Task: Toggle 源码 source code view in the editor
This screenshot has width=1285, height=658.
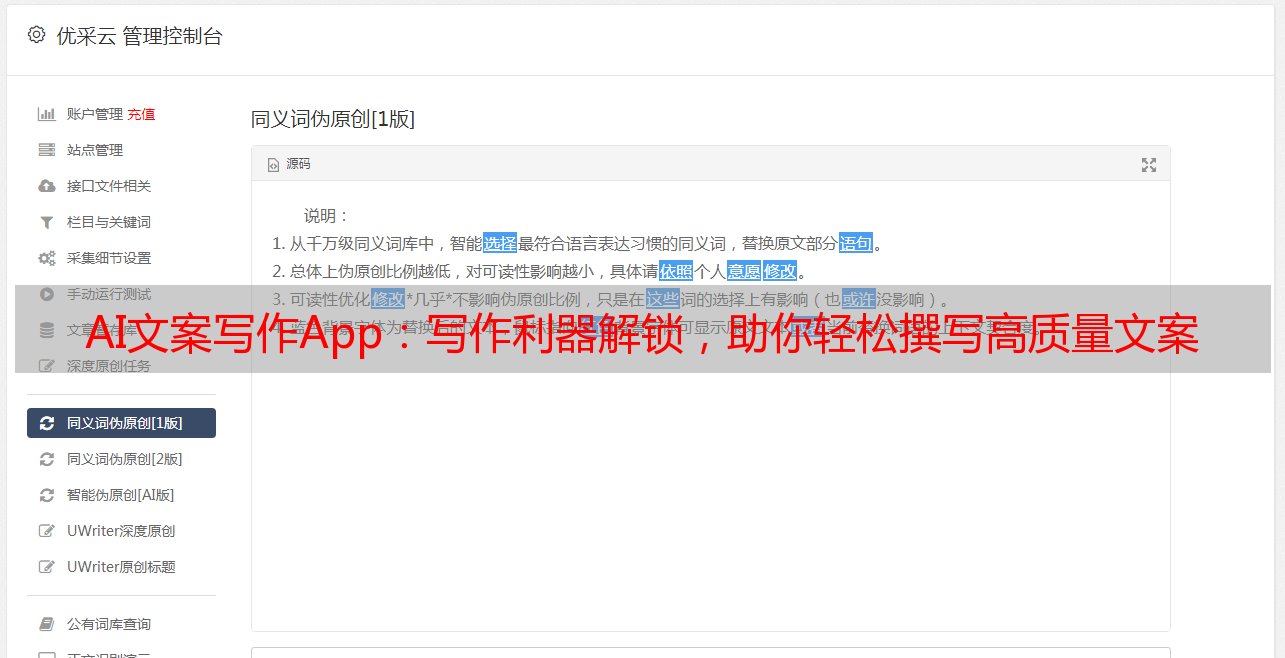Action: (289, 164)
